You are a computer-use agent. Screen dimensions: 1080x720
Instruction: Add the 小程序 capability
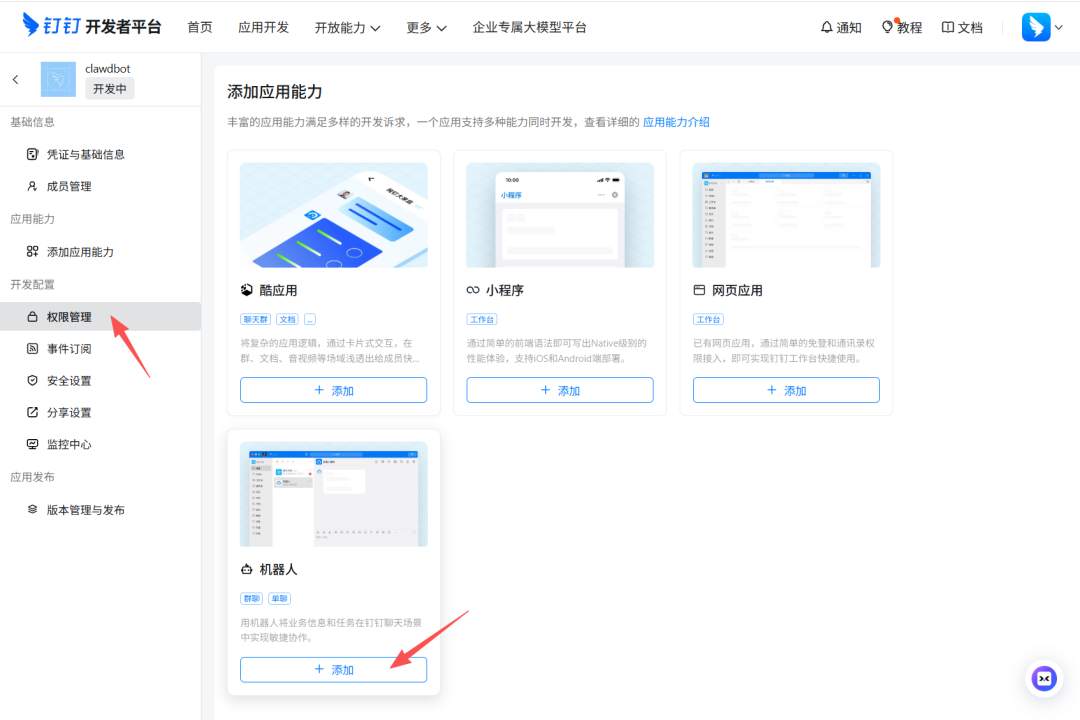pos(560,390)
